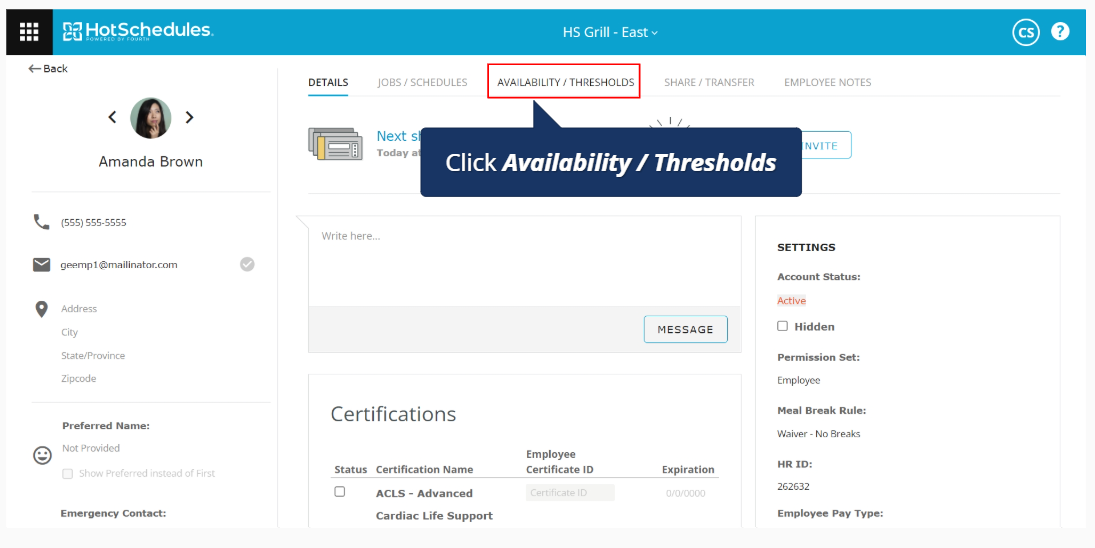This screenshot has height=548, width=1095.
Task: Click the Message button
Action: [686, 329]
